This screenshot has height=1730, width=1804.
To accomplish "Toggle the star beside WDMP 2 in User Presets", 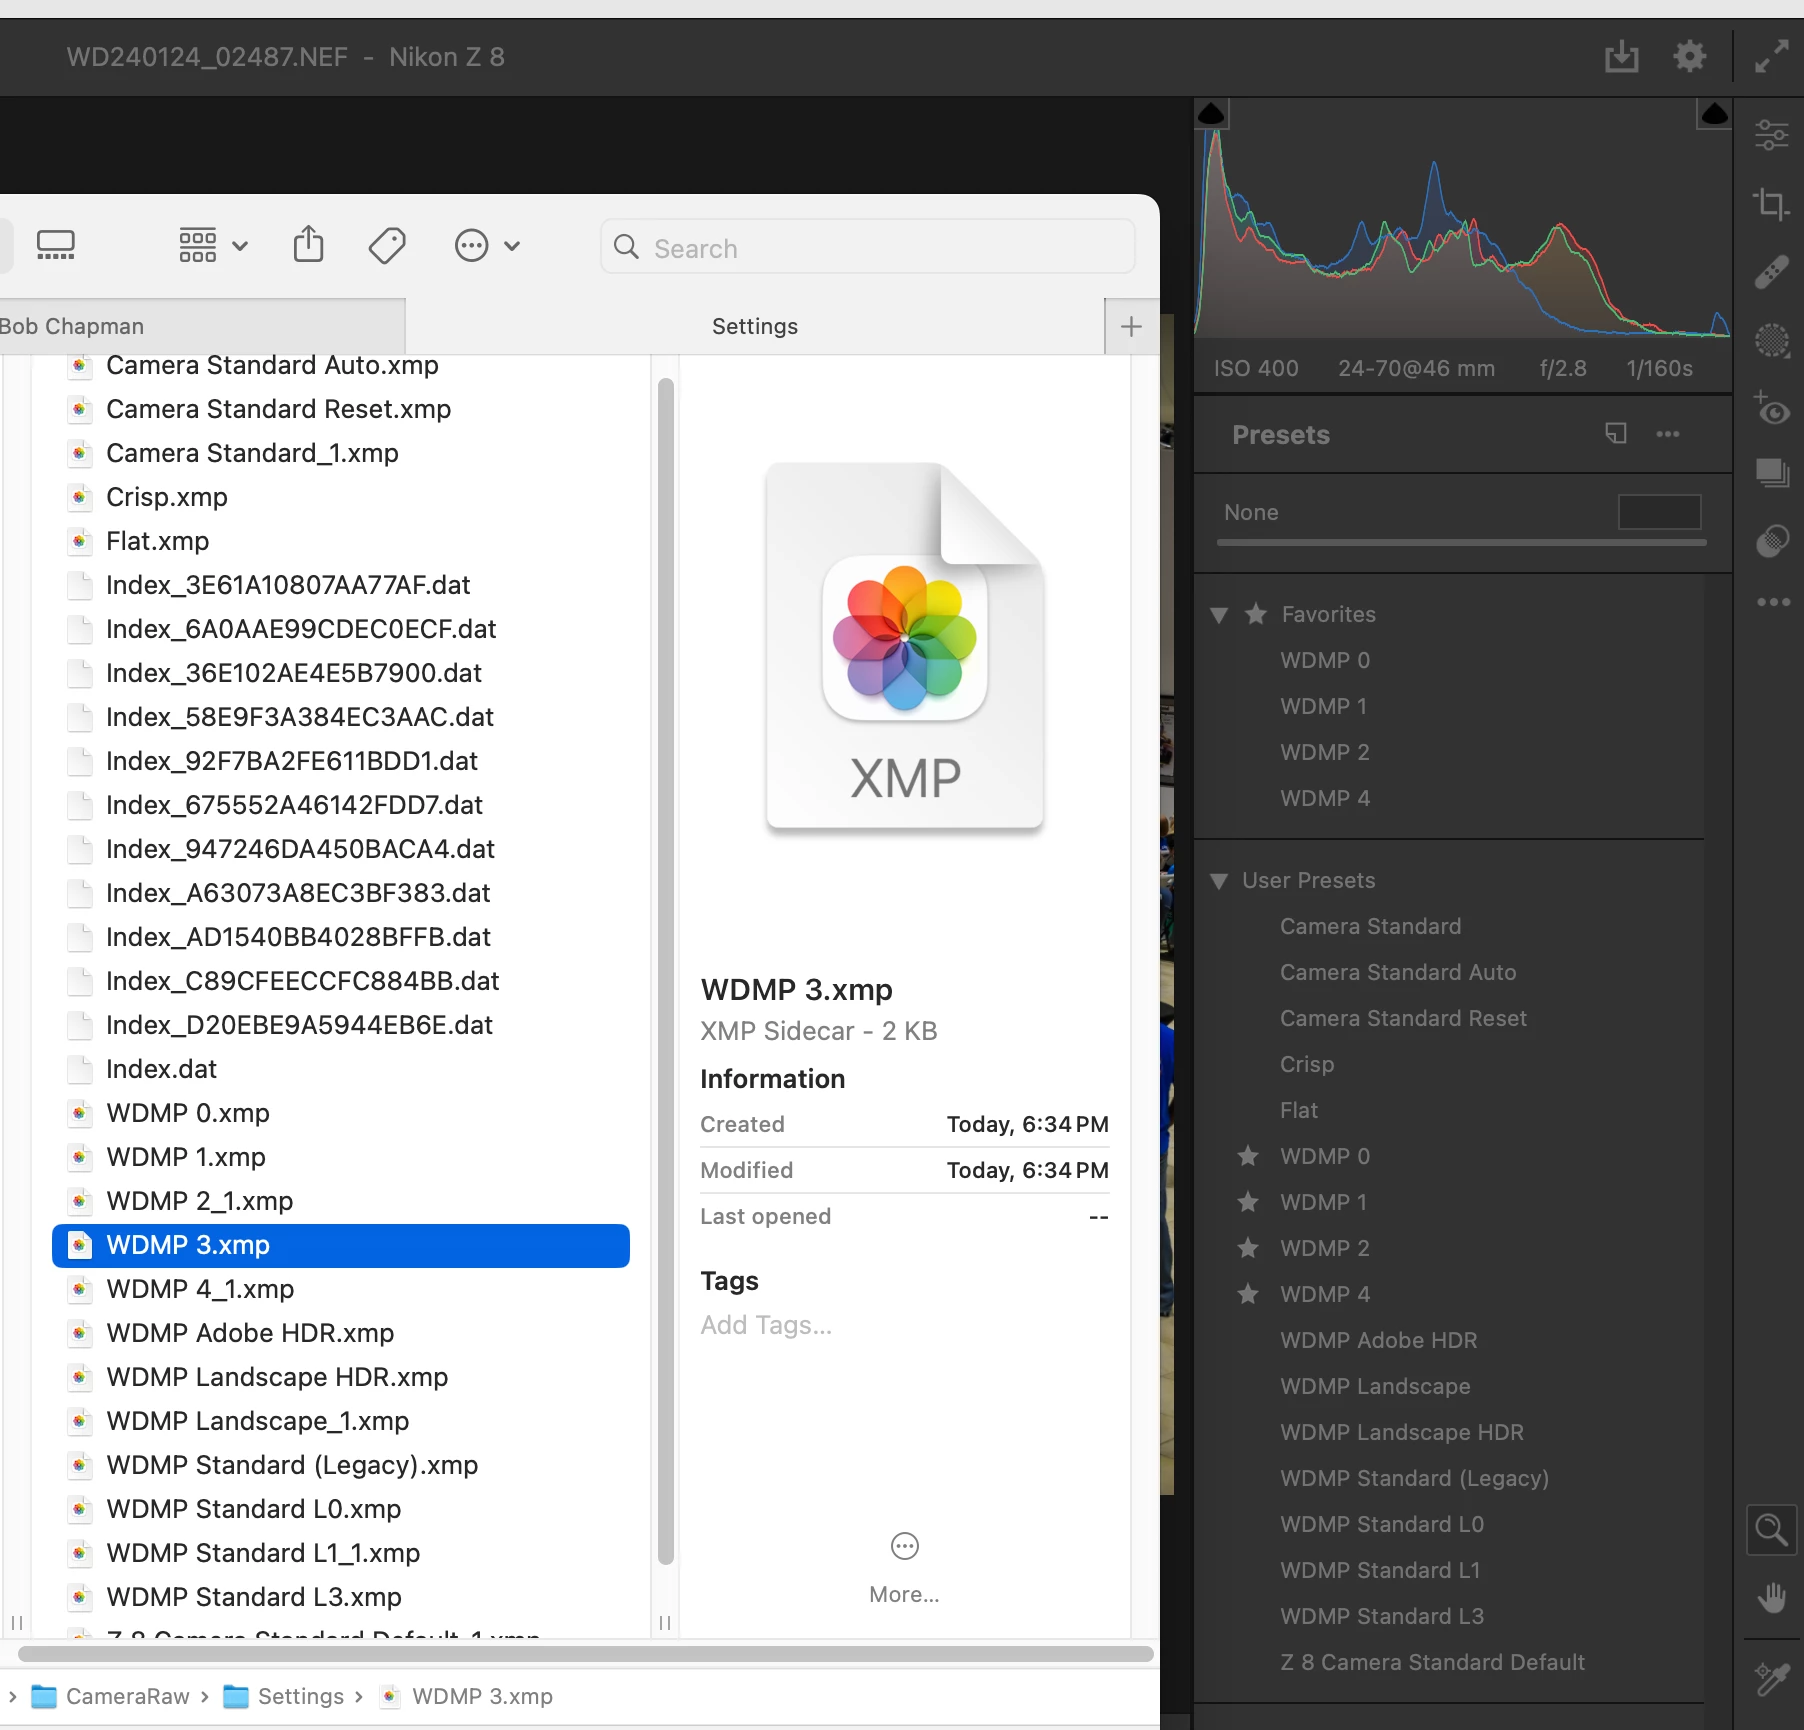I will [x=1248, y=1248].
